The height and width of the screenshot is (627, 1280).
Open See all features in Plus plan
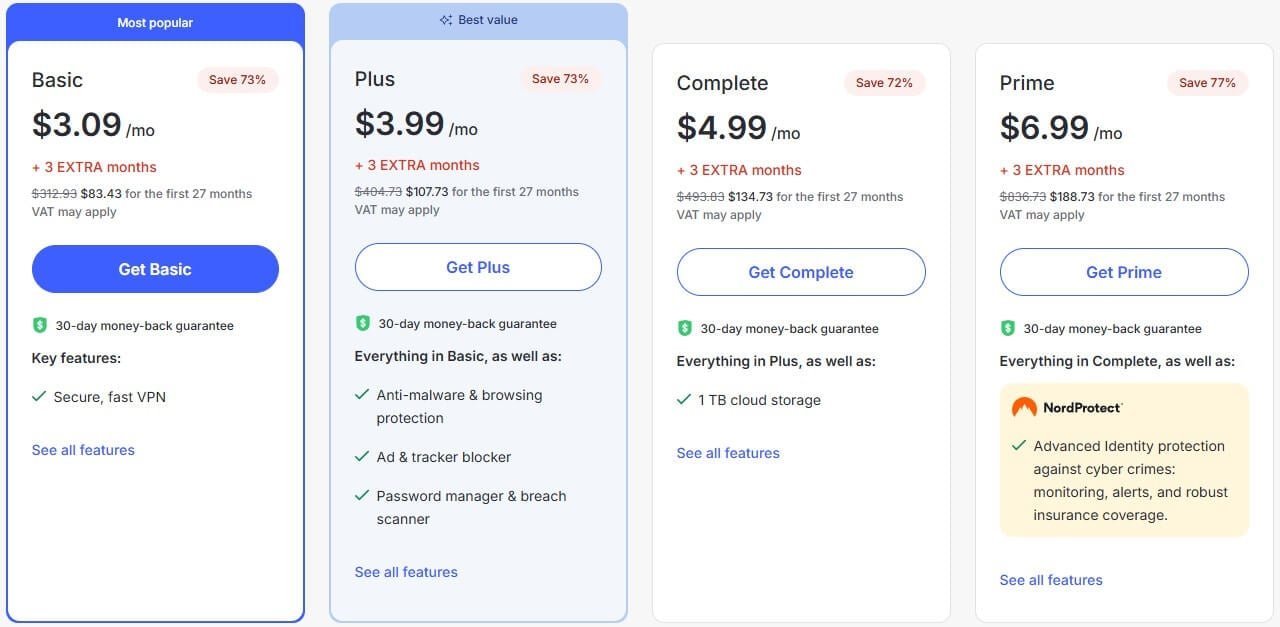point(406,572)
